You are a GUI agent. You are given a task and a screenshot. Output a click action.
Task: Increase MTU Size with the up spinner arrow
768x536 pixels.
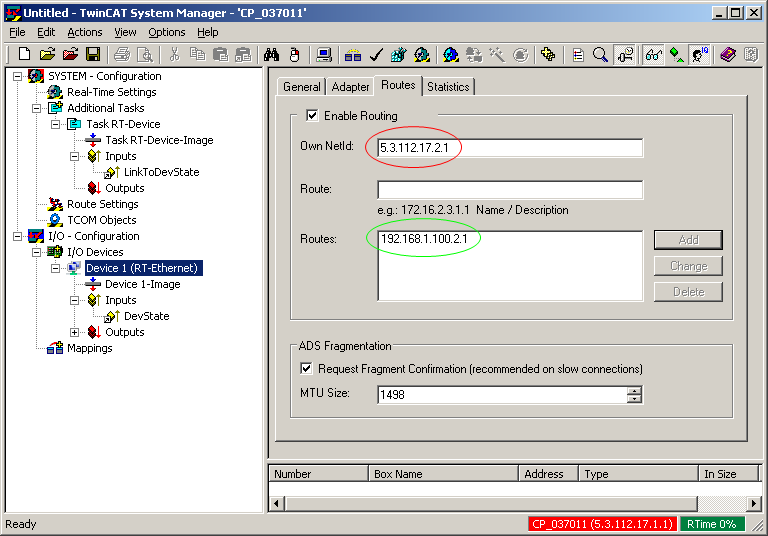pyautogui.click(x=634, y=390)
